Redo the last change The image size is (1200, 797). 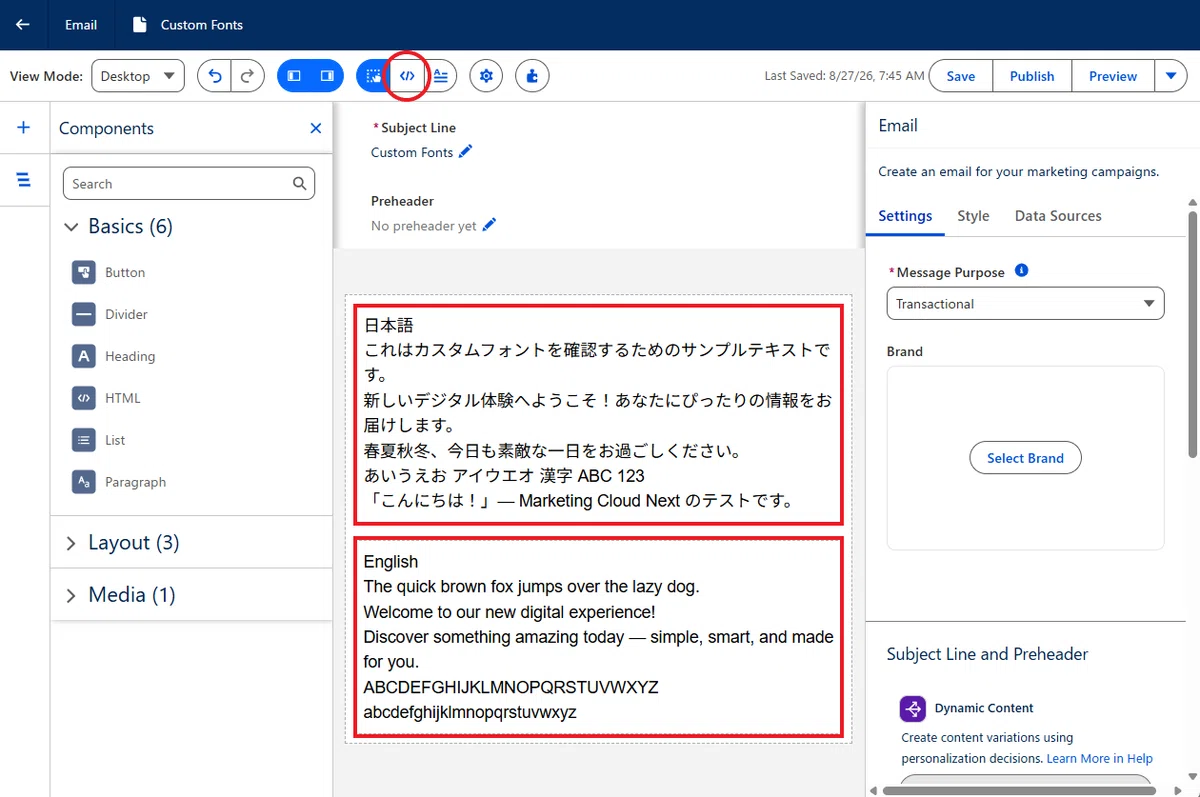[247, 76]
